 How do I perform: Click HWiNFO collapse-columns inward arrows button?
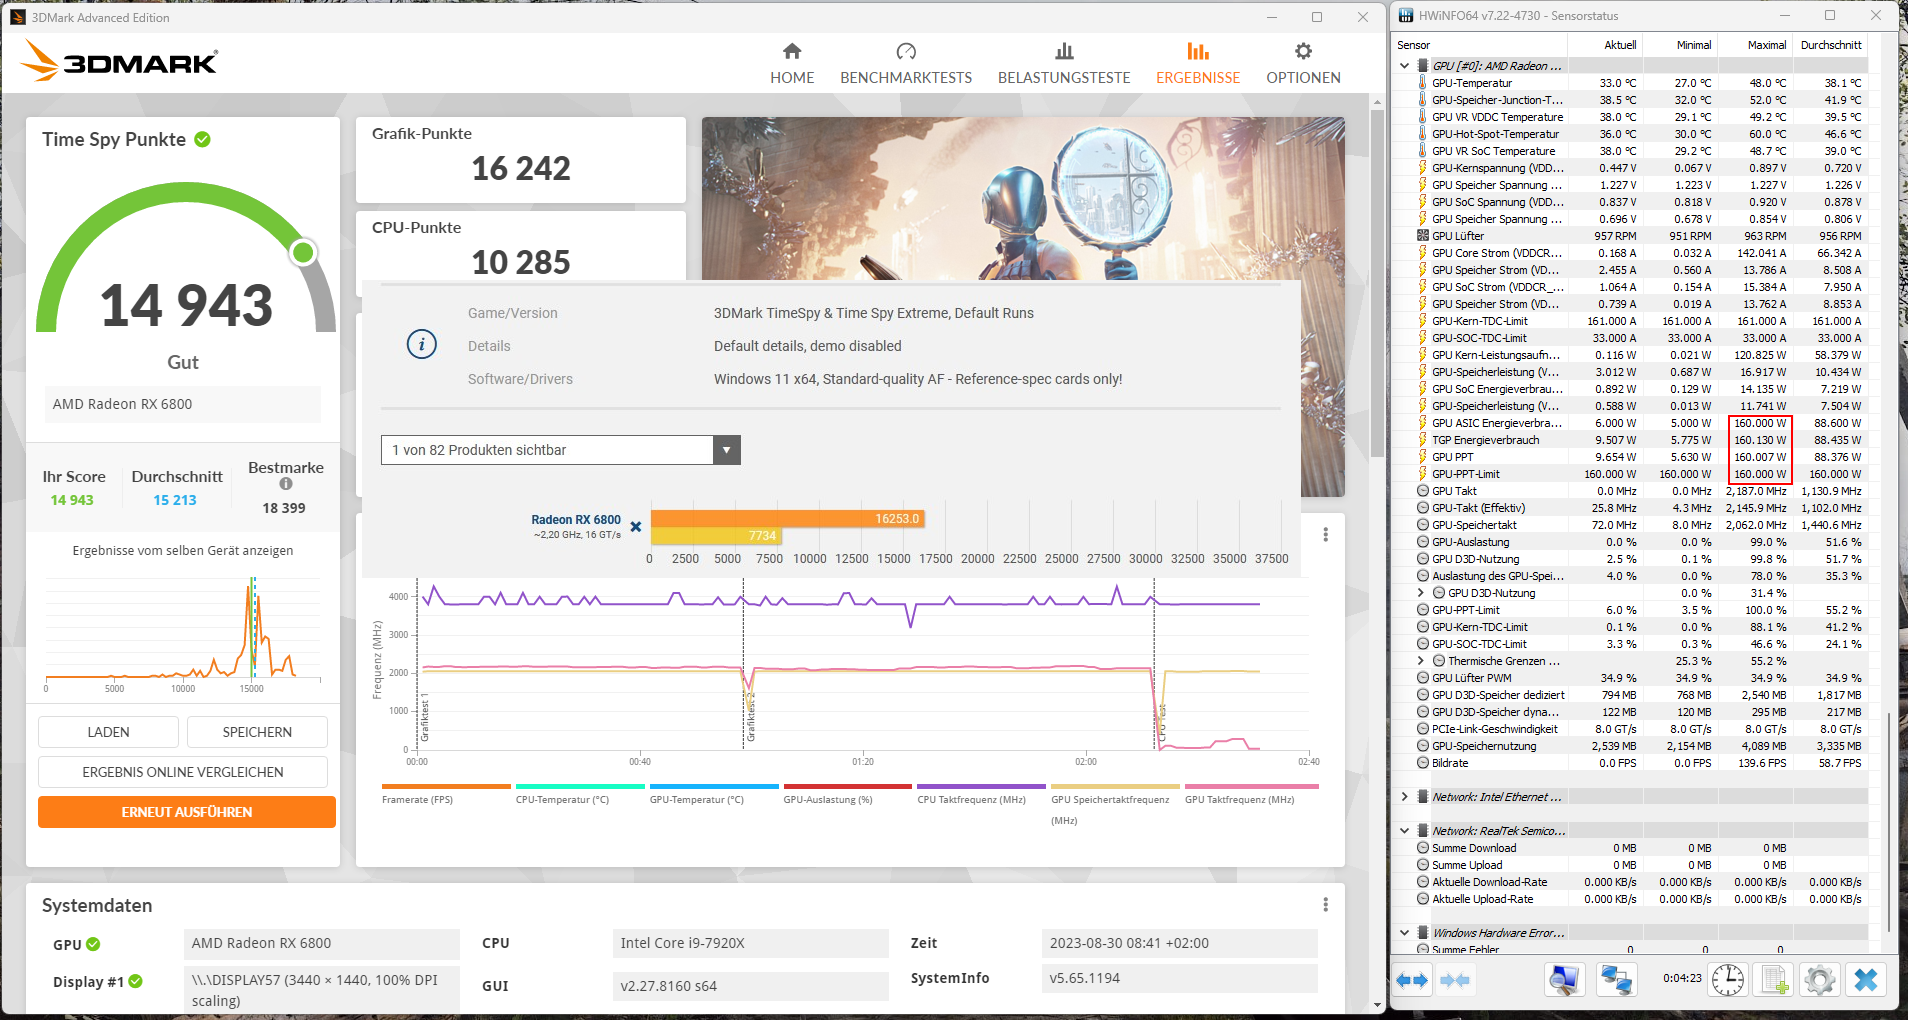[1456, 980]
